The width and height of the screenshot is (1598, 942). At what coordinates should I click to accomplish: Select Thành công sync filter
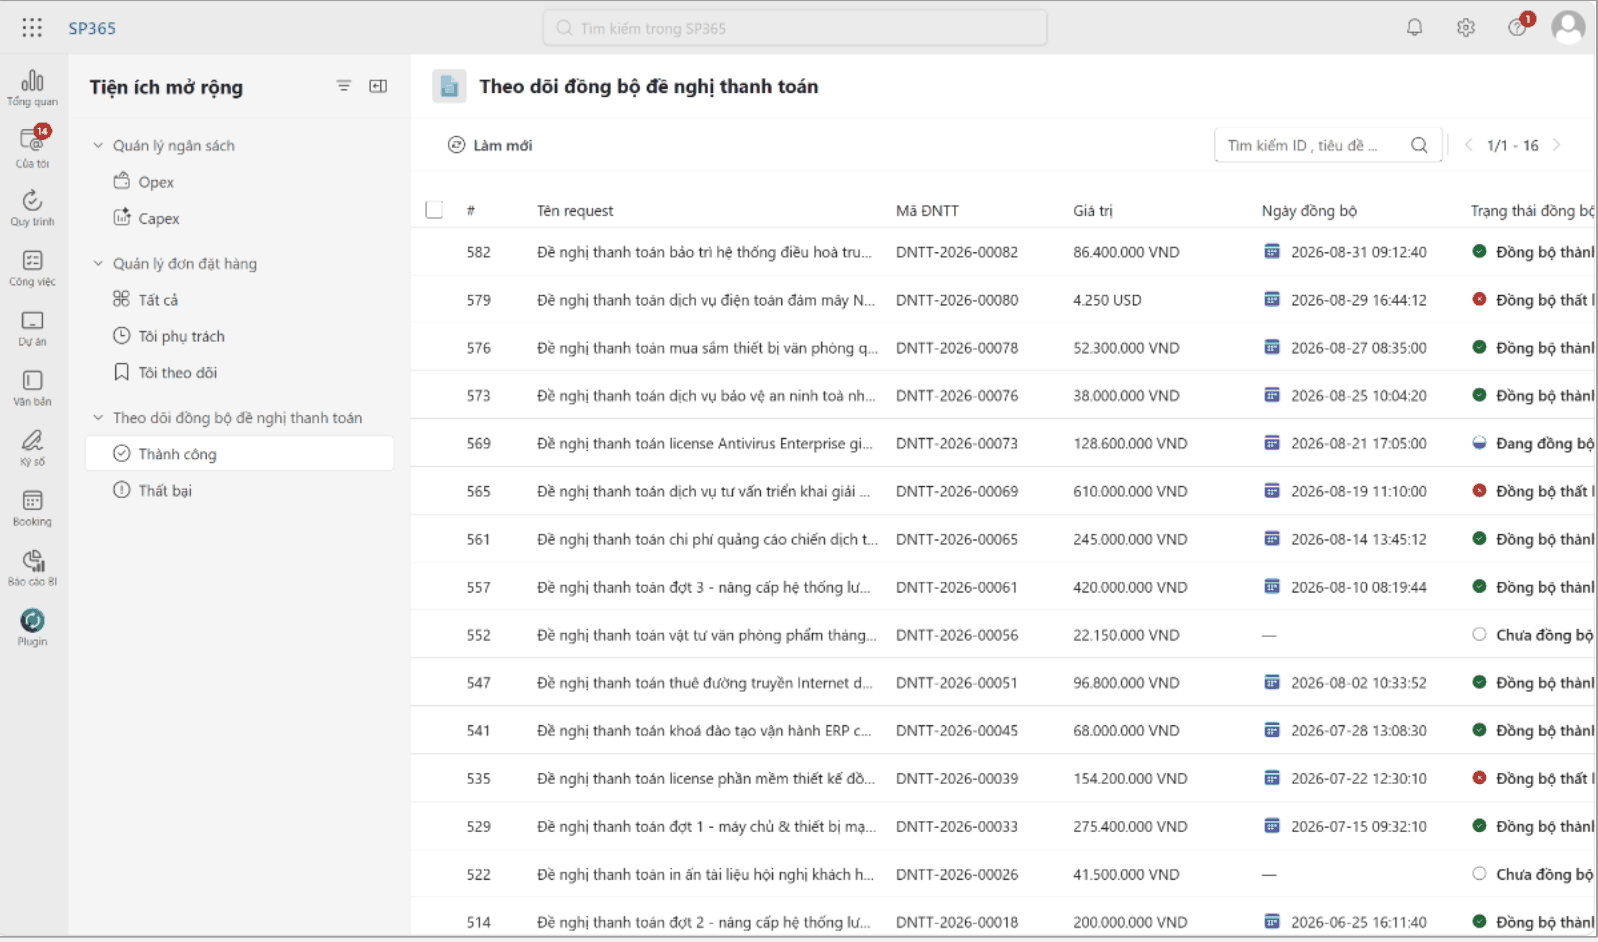click(x=239, y=454)
